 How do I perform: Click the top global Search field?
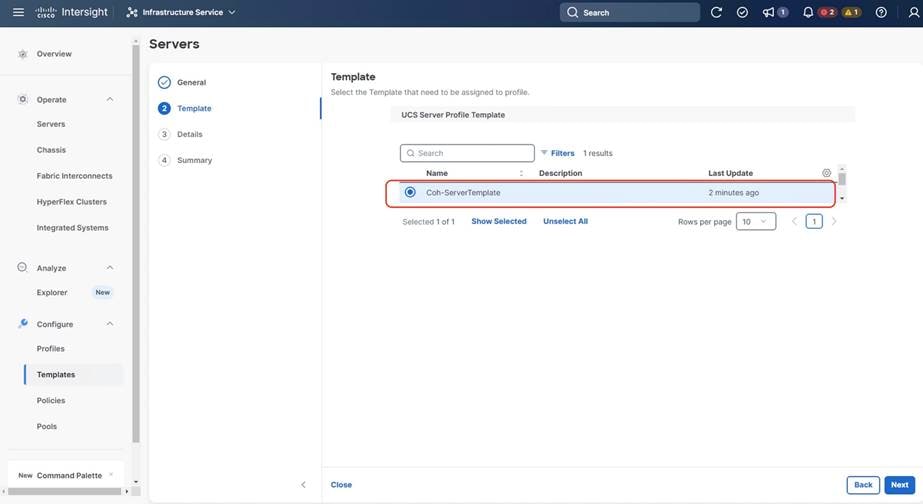pos(630,12)
